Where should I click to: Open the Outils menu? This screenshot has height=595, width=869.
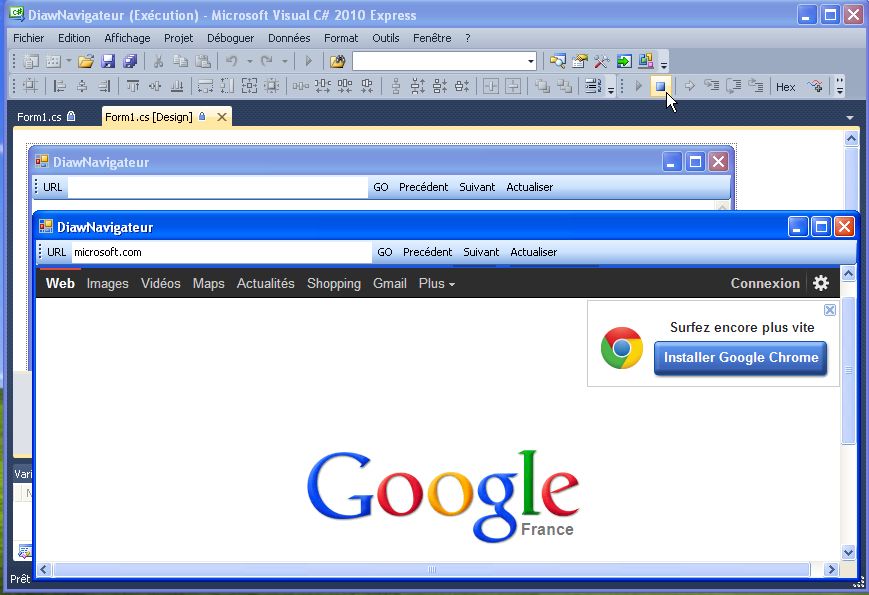tap(386, 38)
